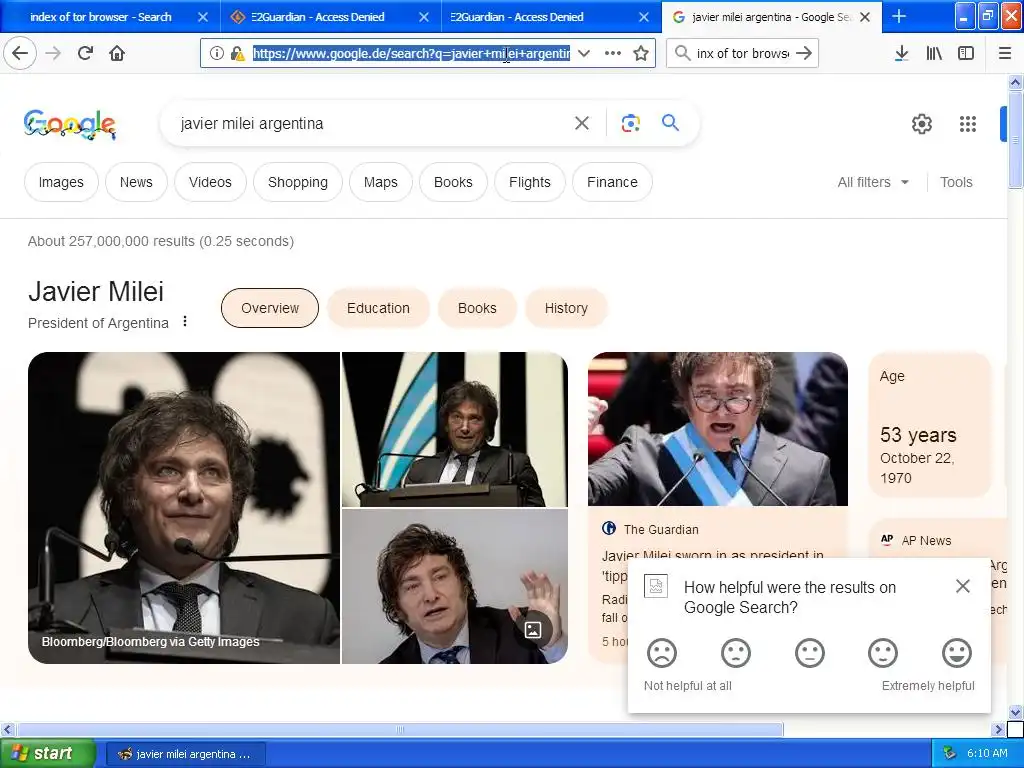The image size is (1024, 768).
Task: Reload the current page
Action: pyautogui.click(x=86, y=54)
